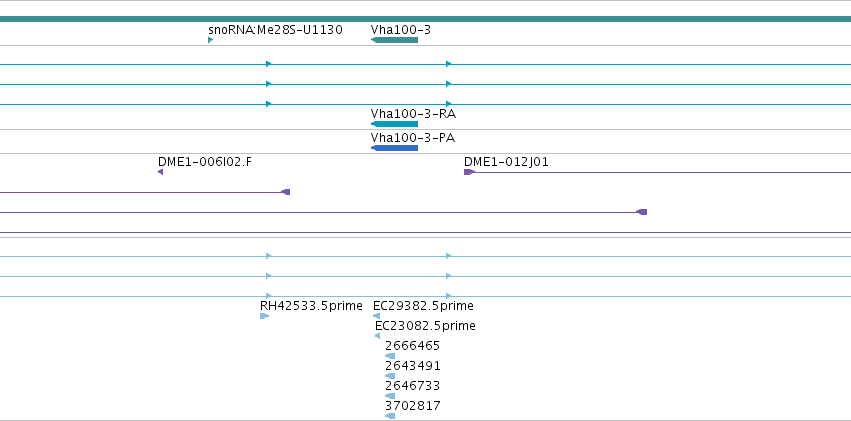This screenshot has width=851, height=421.
Task: Select the Vha100-3 gene feature bar
Action: [x=395, y=40]
